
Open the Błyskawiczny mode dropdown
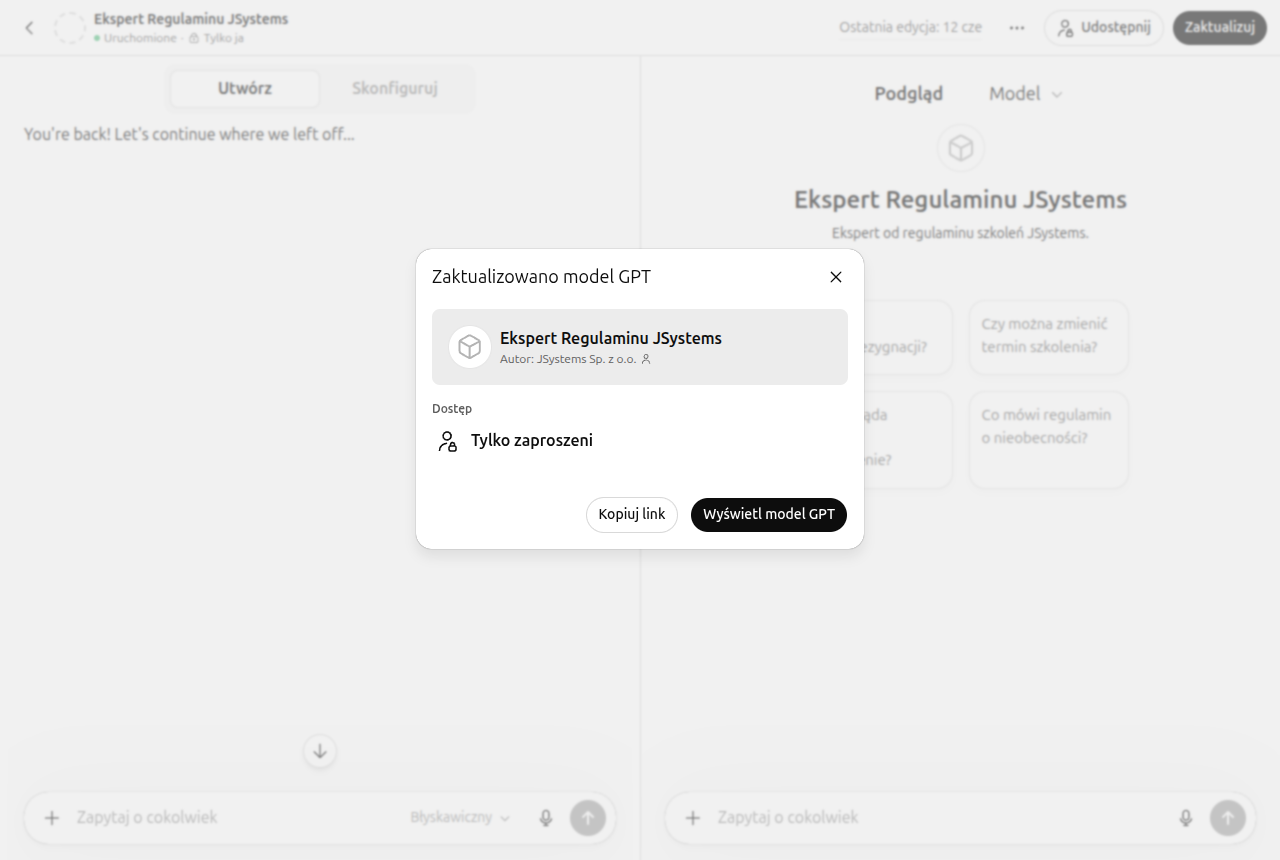460,818
